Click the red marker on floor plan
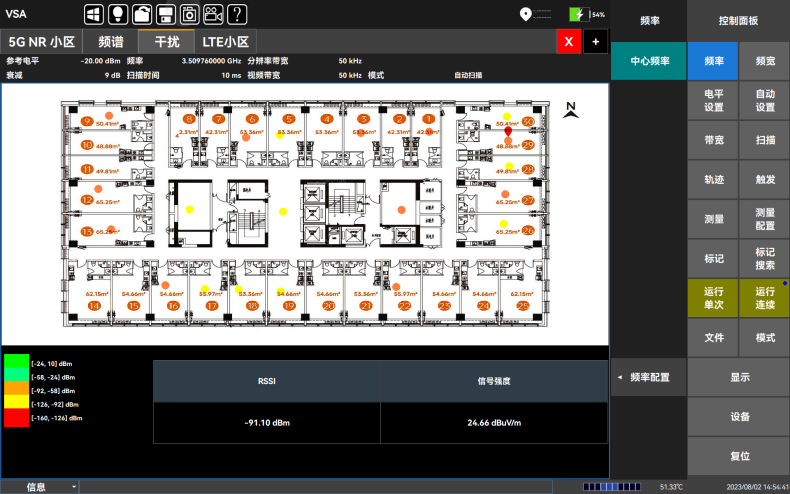This screenshot has width=790, height=494. pyautogui.click(x=508, y=131)
